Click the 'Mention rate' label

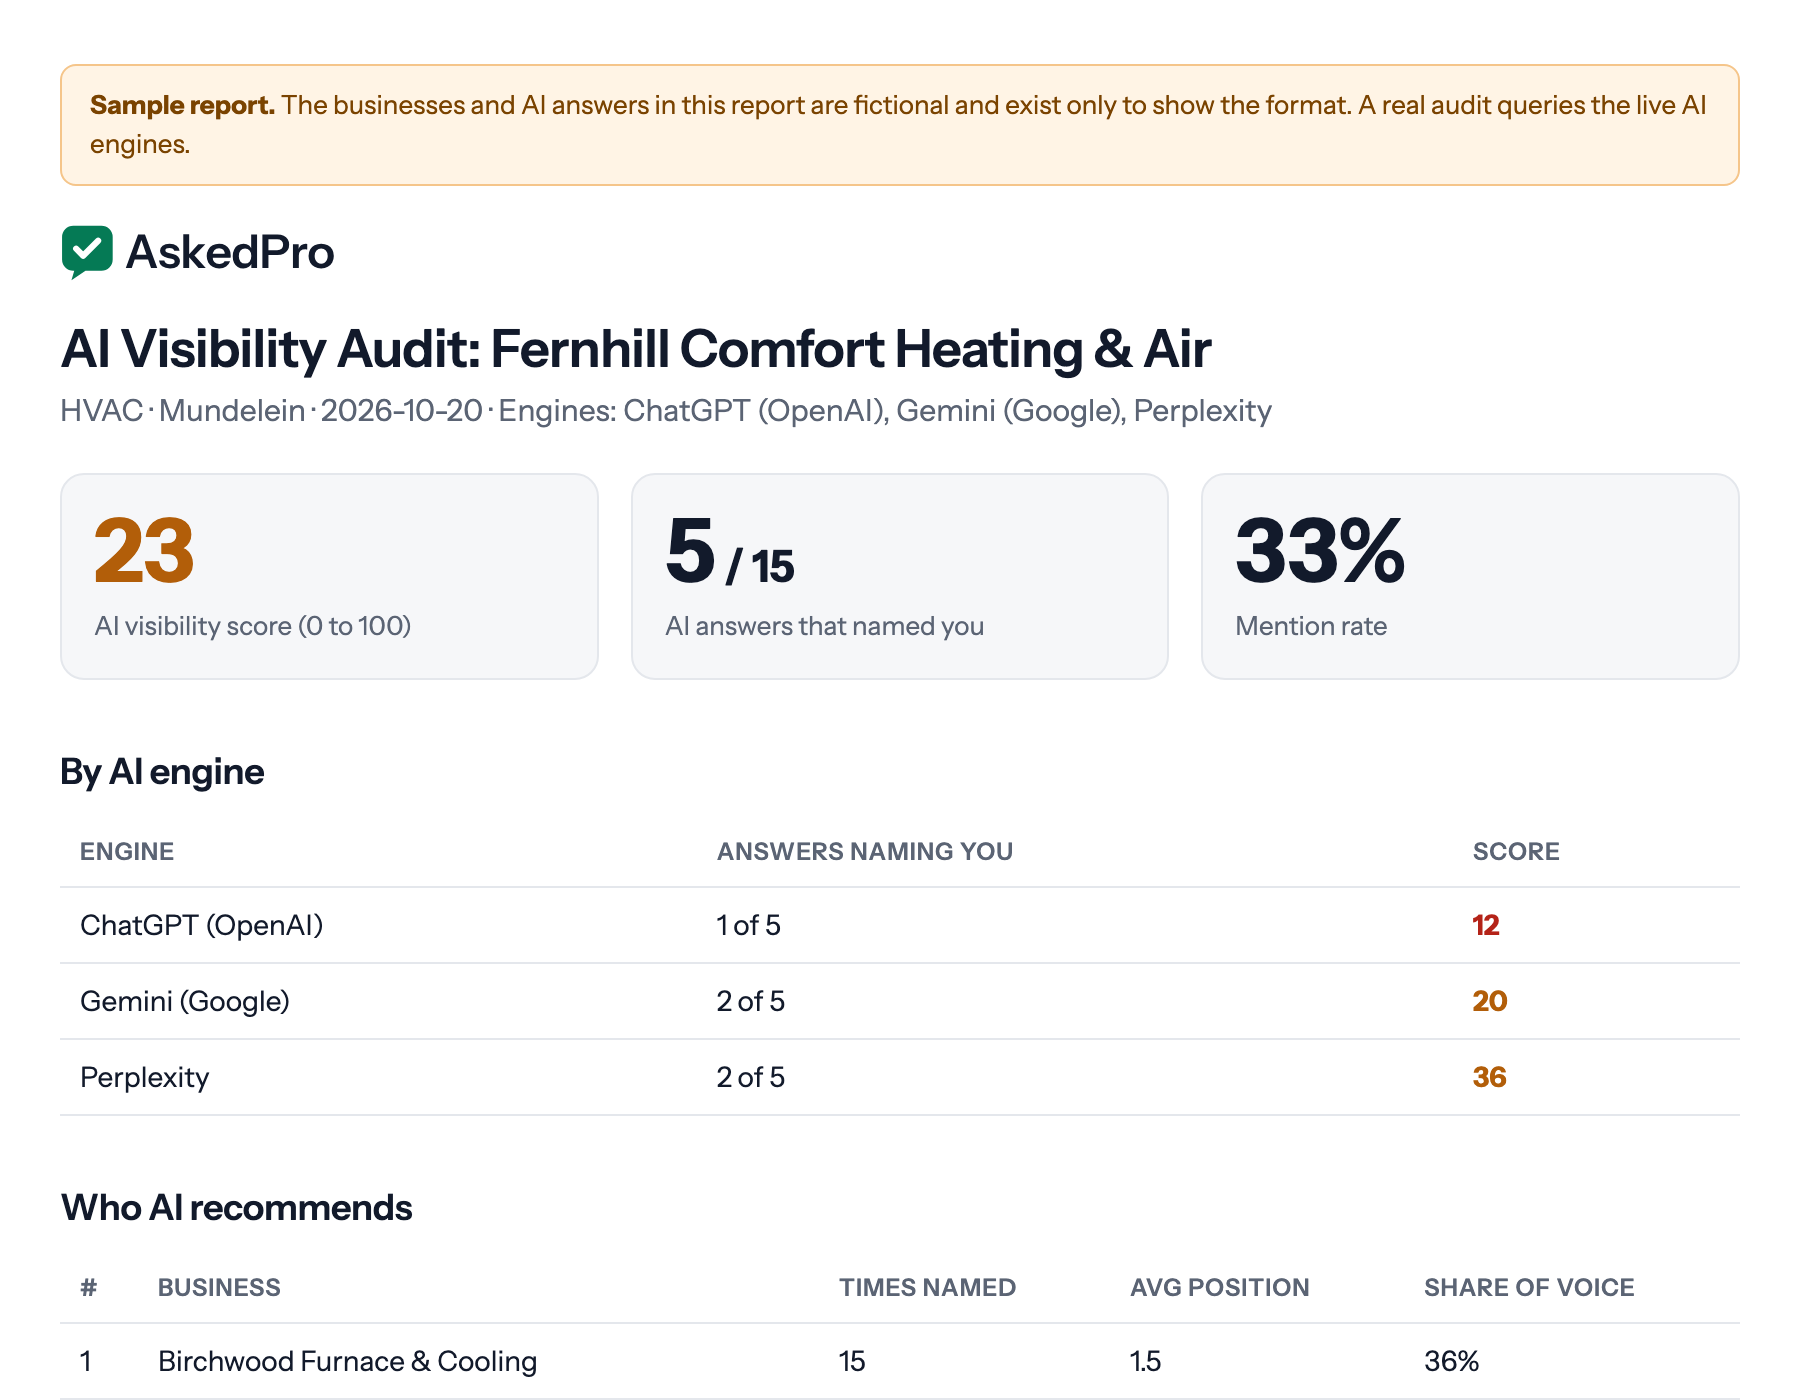point(1311,626)
